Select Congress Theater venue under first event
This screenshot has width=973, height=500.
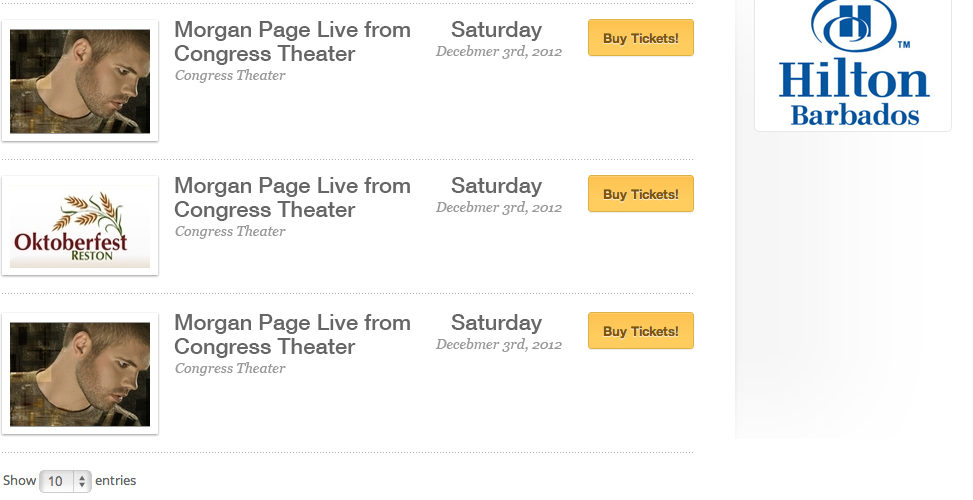coord(230,76)
